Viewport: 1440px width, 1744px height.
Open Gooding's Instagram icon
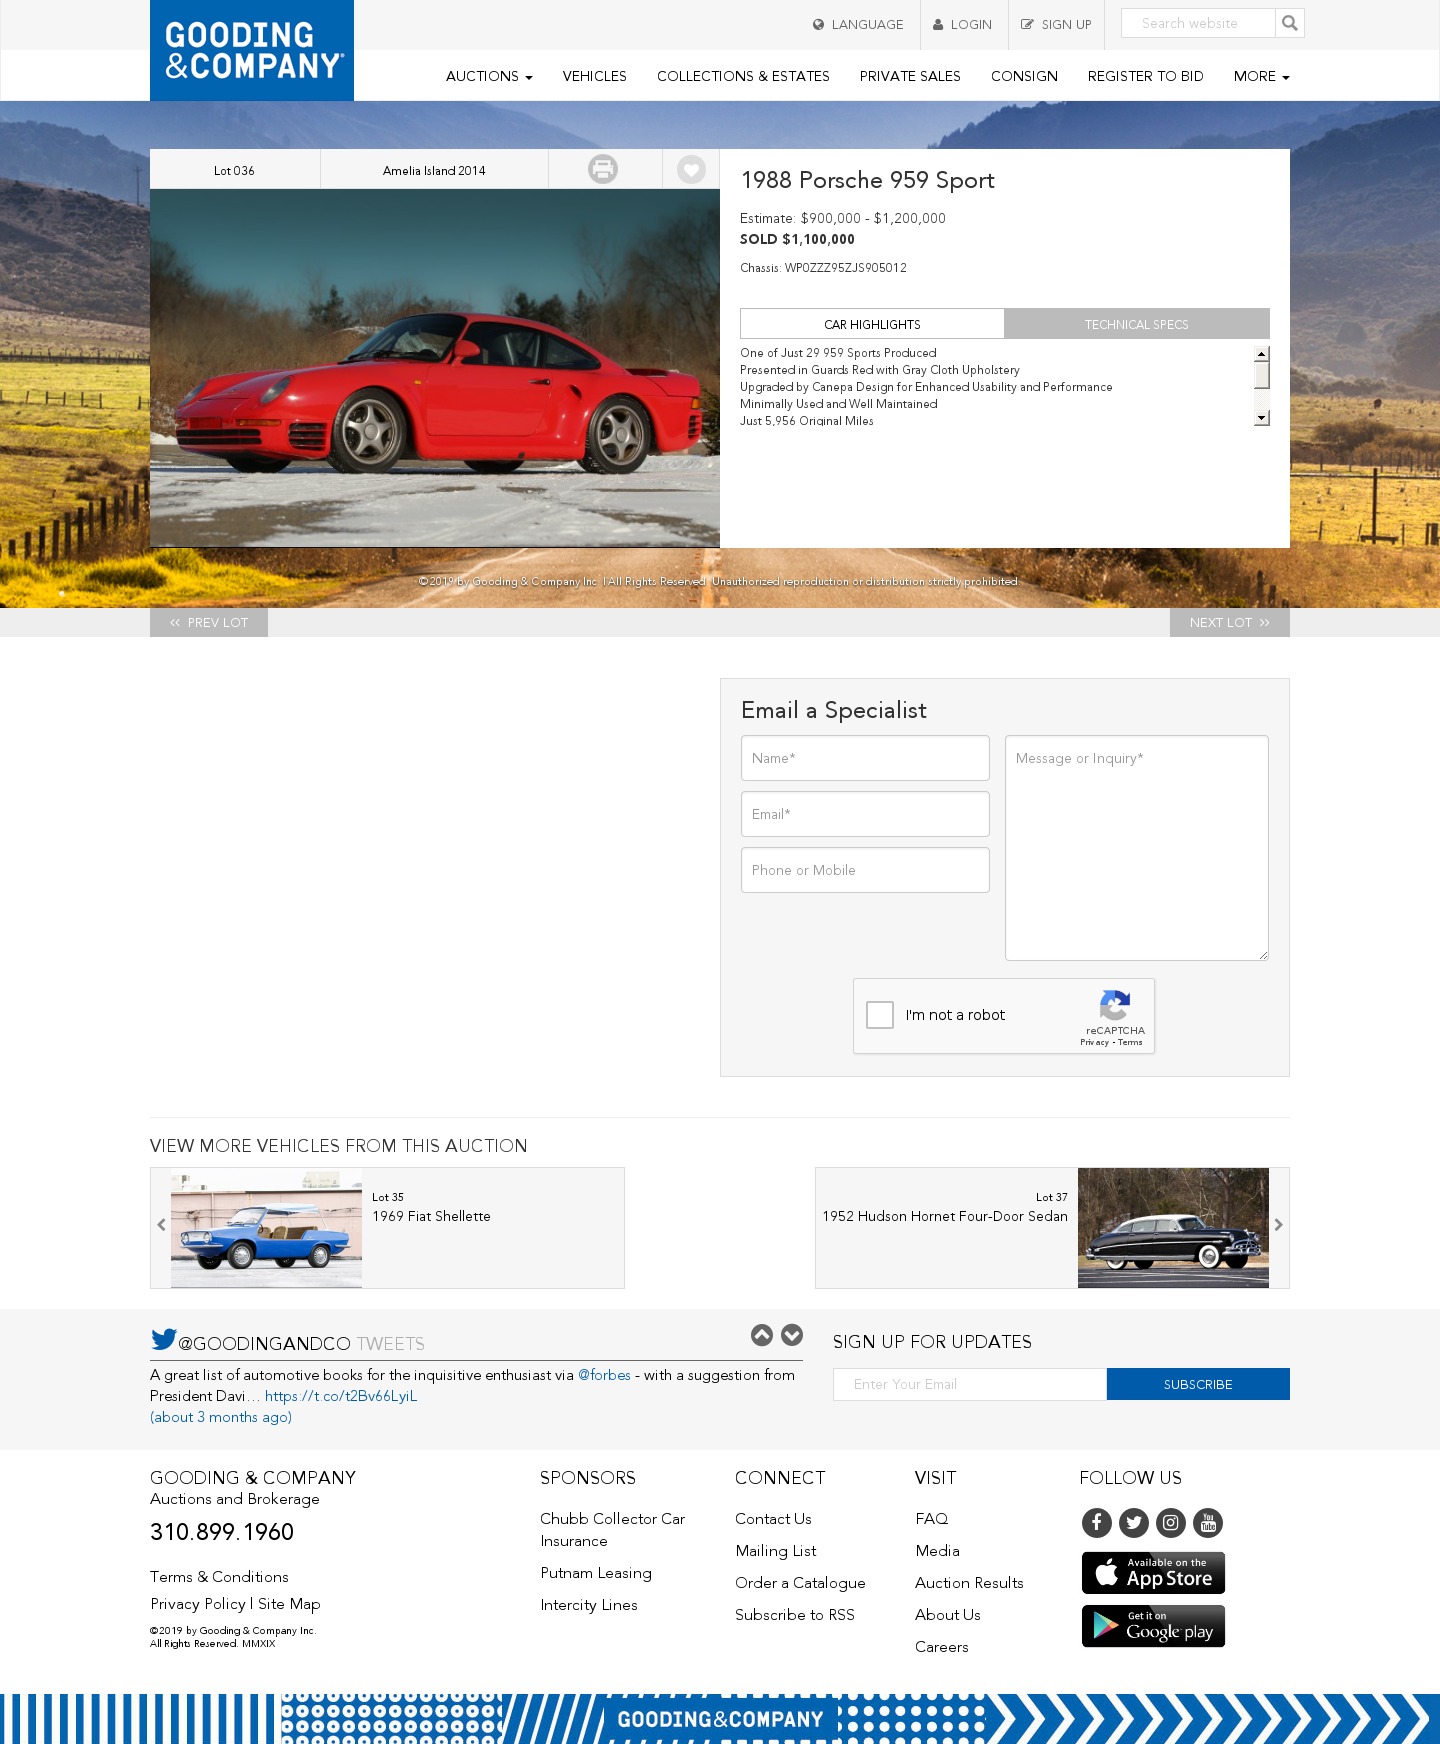pyautogui.click(x=1171, y=1523)
